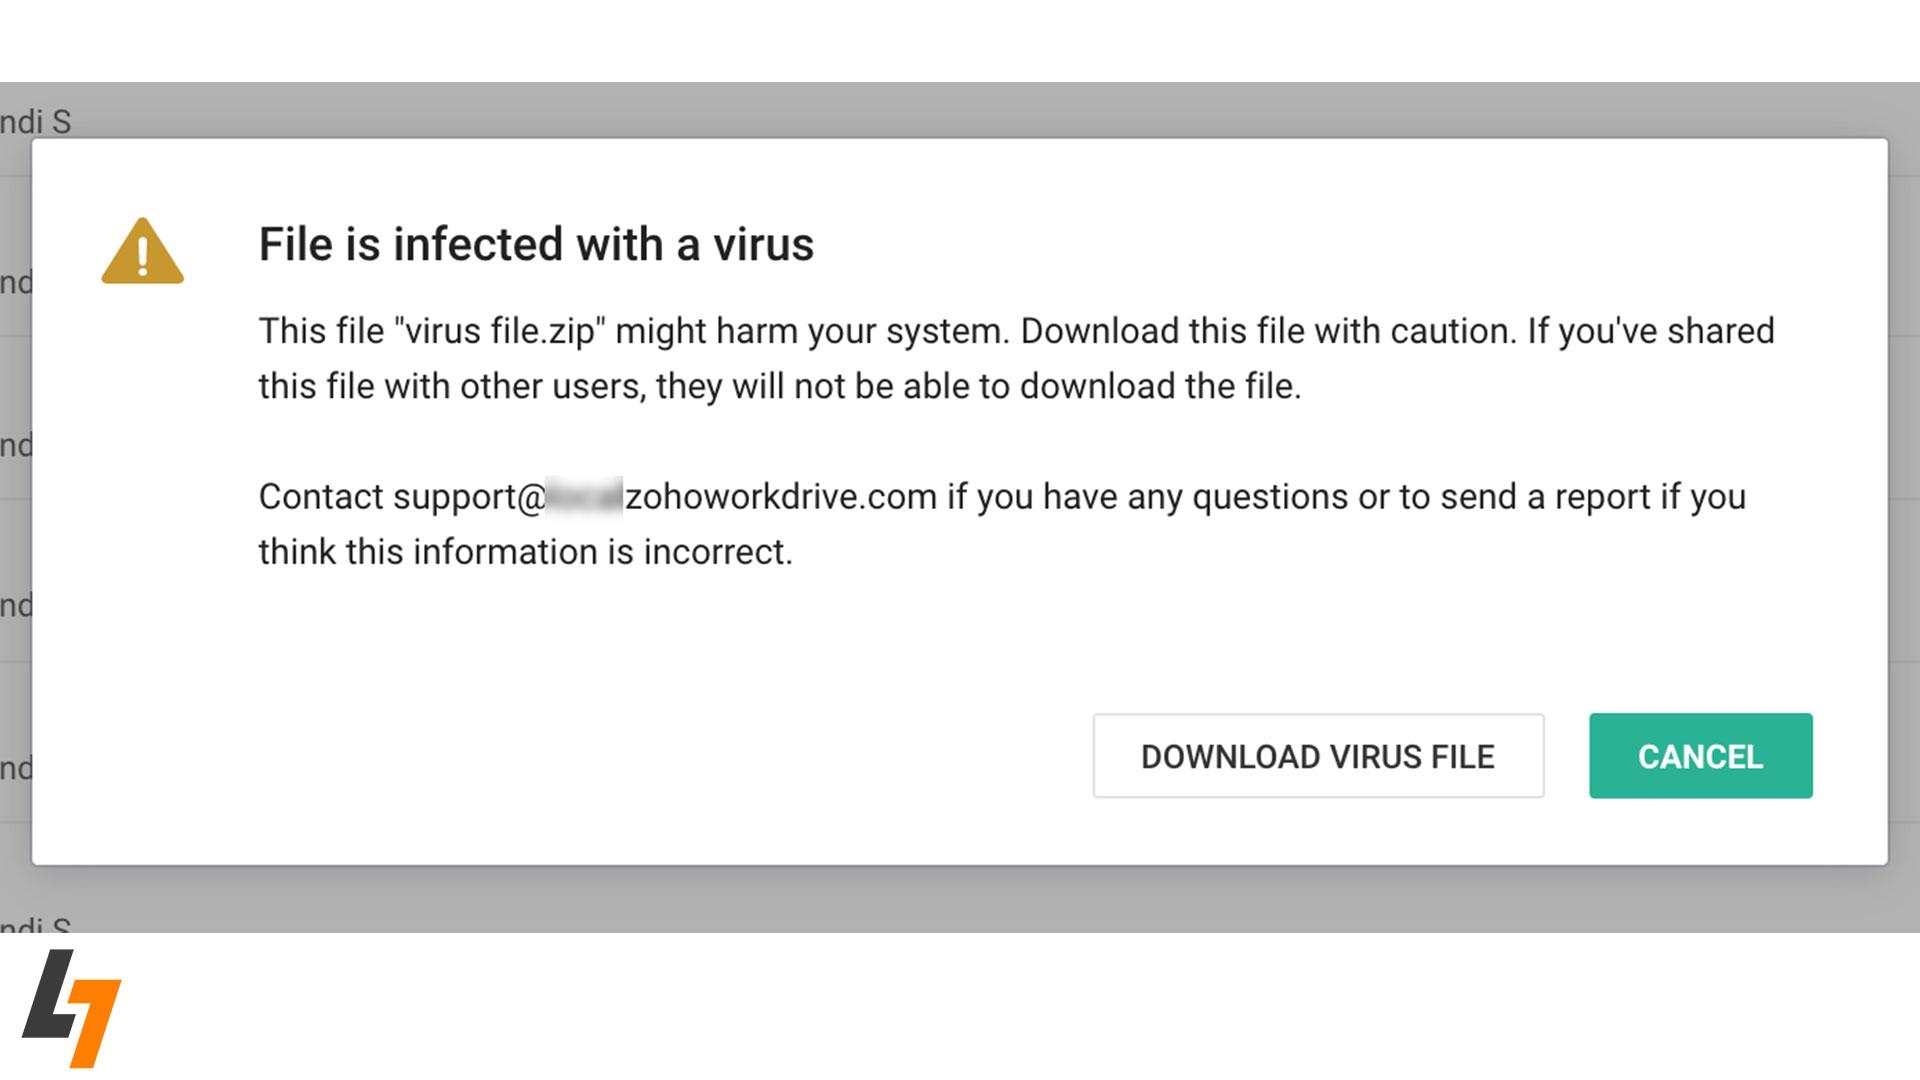The width and height of the screenshot is (1920, 1080).
Task: Click the "File is infected with a virus" heading
Action: [x=536, y=245]
